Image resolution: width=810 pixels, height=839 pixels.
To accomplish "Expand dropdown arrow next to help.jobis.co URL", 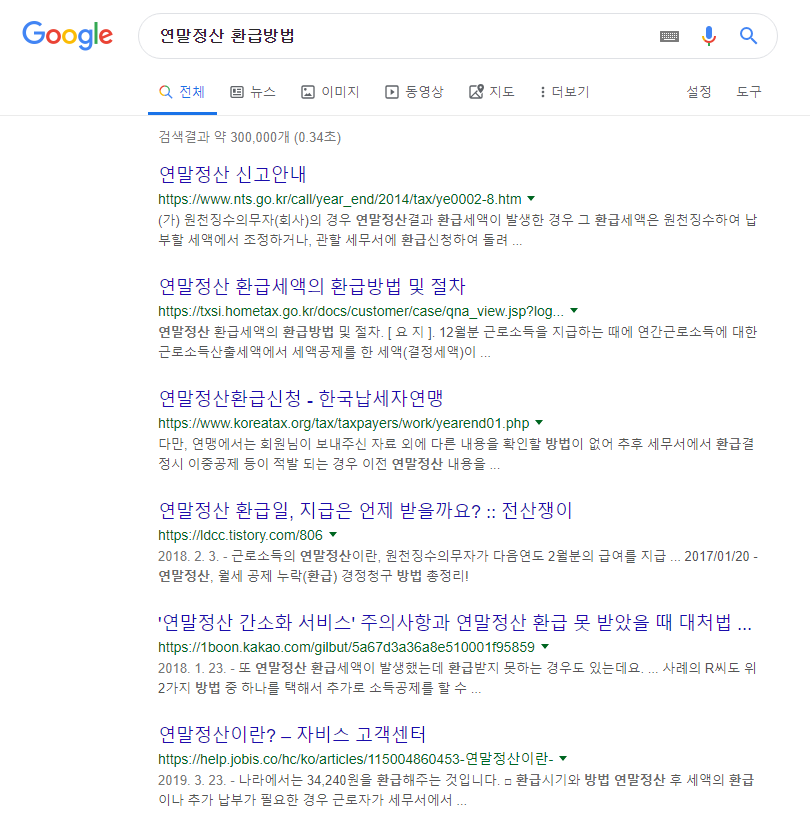I will tap(563, 758).
